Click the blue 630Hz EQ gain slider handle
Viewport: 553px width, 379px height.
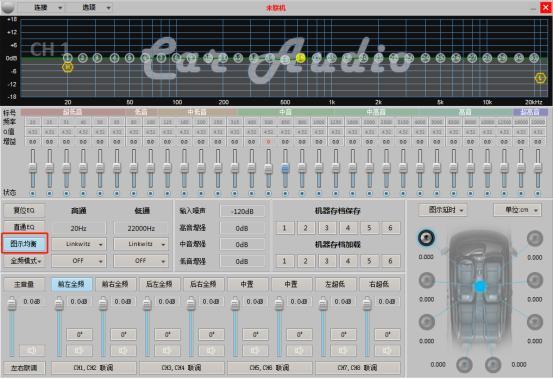pos(285,168)
